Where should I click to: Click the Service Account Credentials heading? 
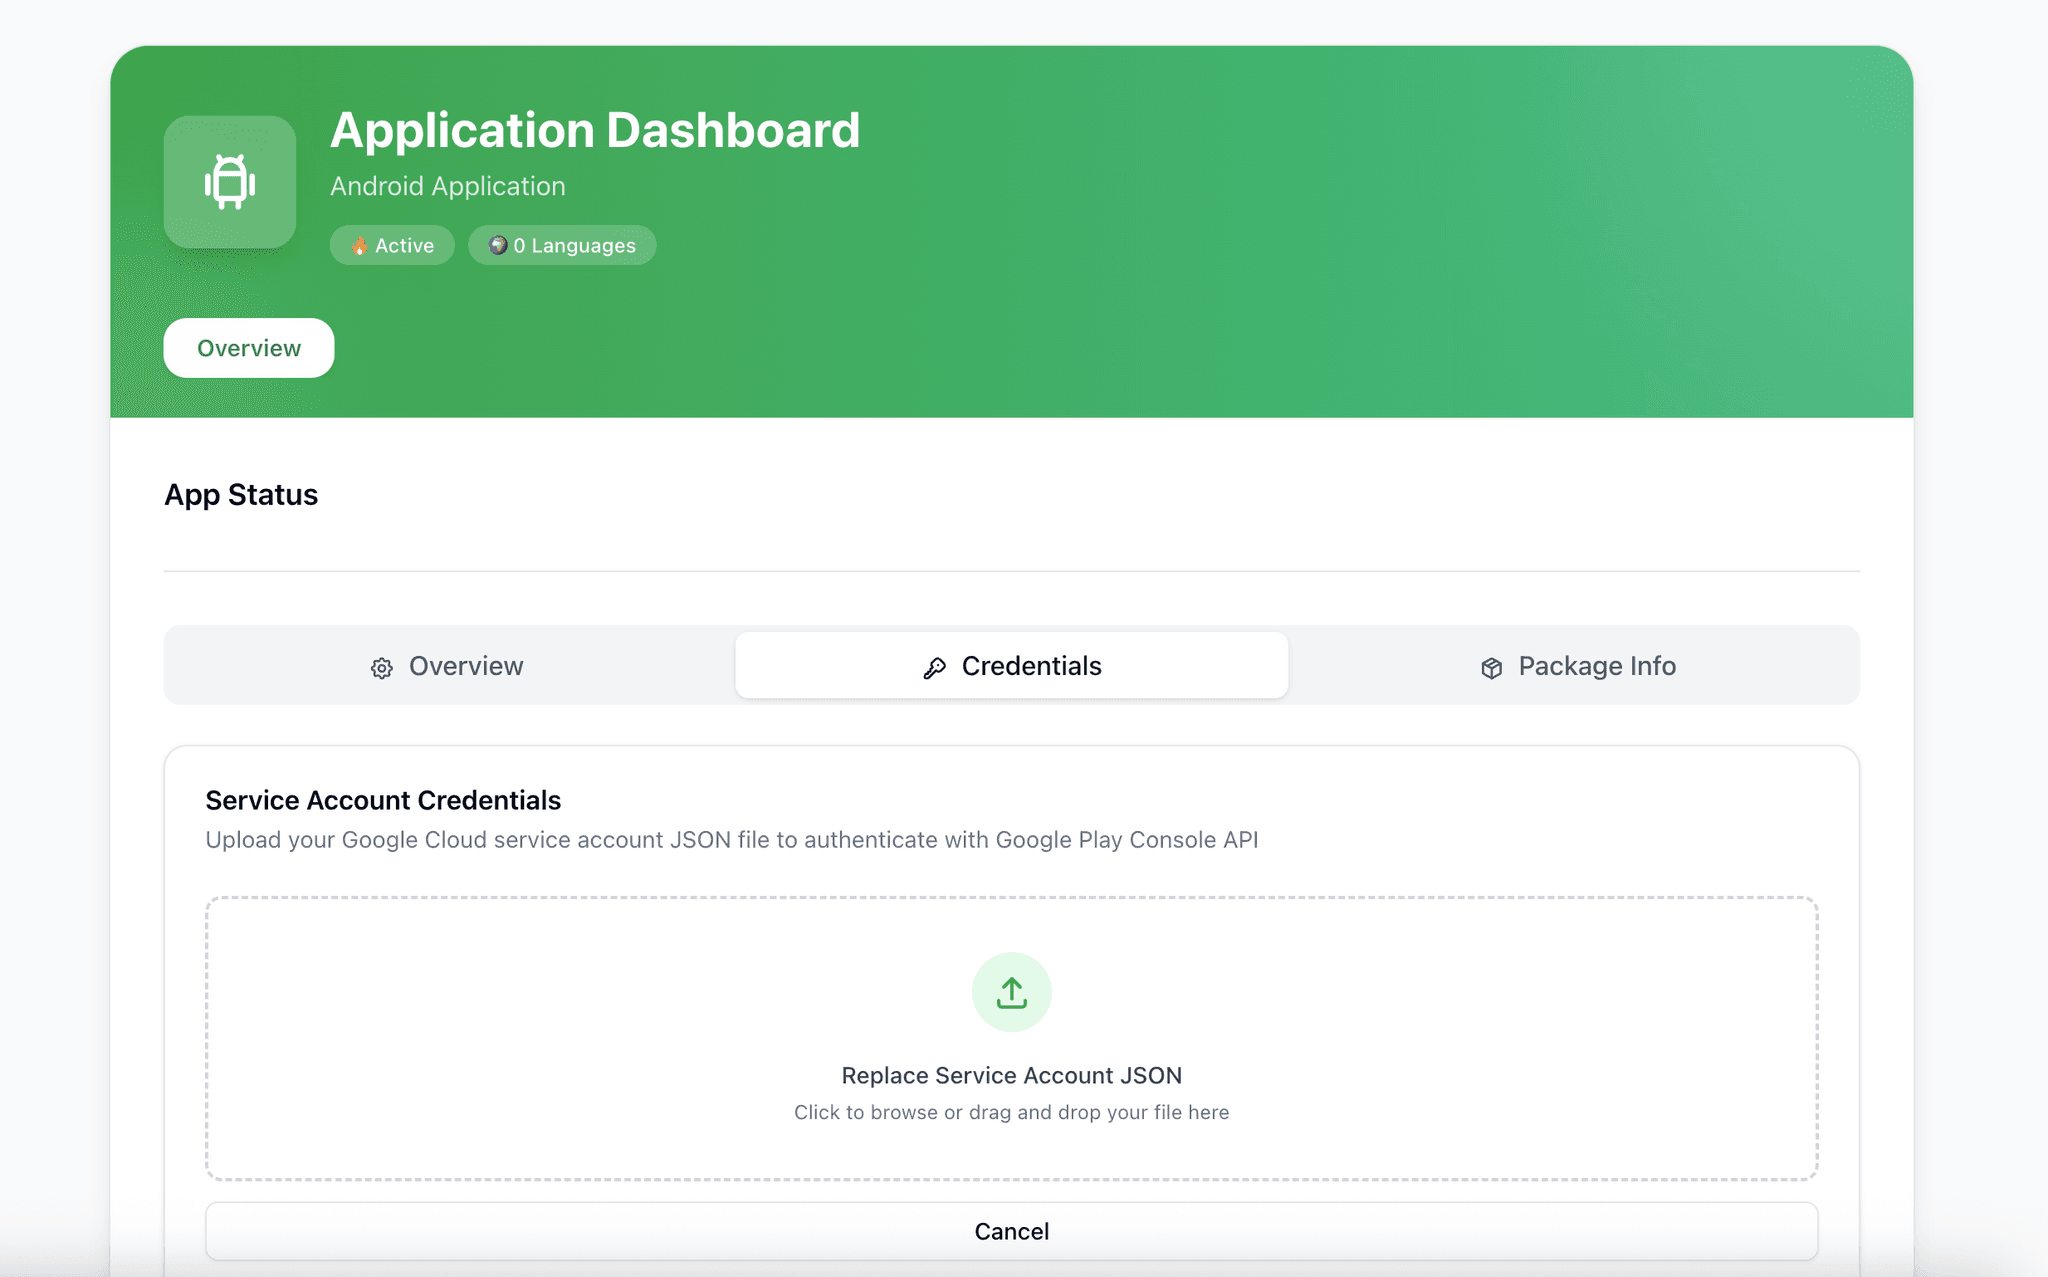coord(383,800)
